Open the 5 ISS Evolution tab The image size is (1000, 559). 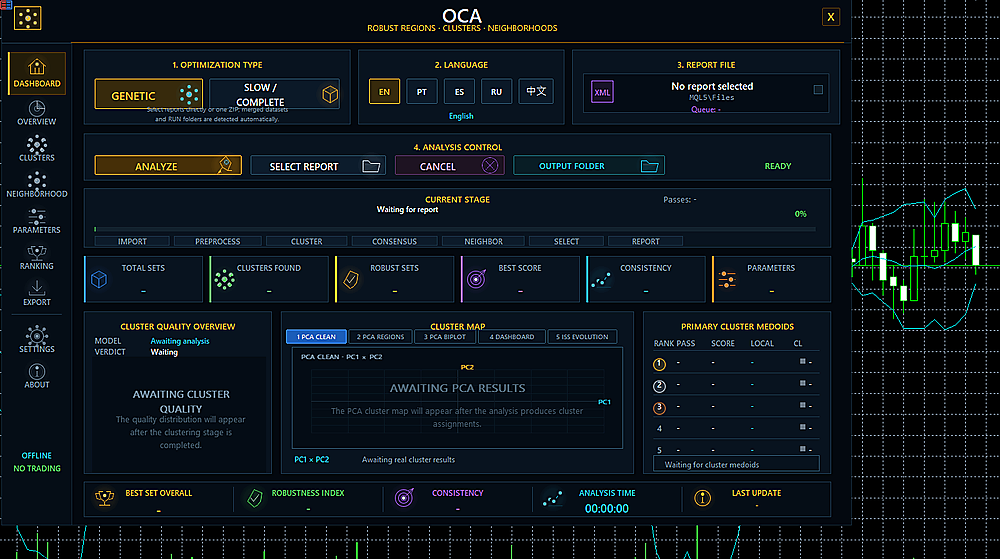[x=582, y=337]
